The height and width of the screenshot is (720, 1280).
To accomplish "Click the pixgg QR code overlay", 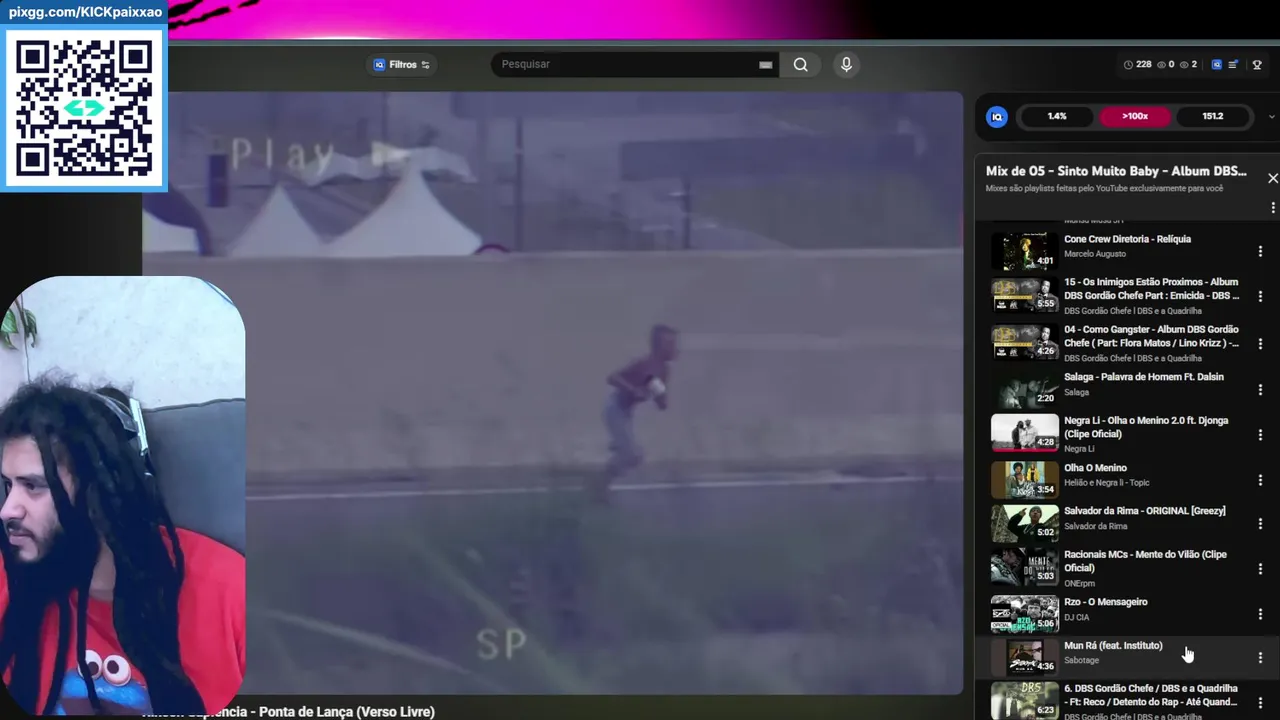I will pyautogui.click(x=85, y=108).
